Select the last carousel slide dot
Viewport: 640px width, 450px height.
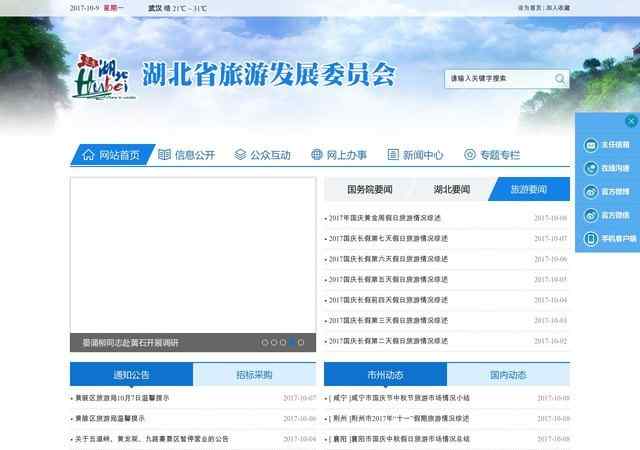tap(301, 342)
